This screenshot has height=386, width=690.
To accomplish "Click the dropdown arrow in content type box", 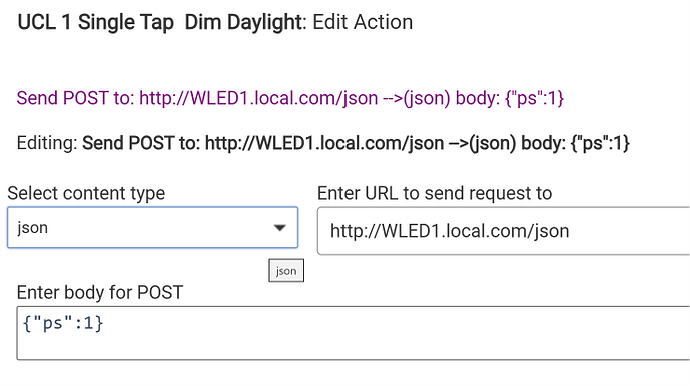I will [x=279, y=228].
